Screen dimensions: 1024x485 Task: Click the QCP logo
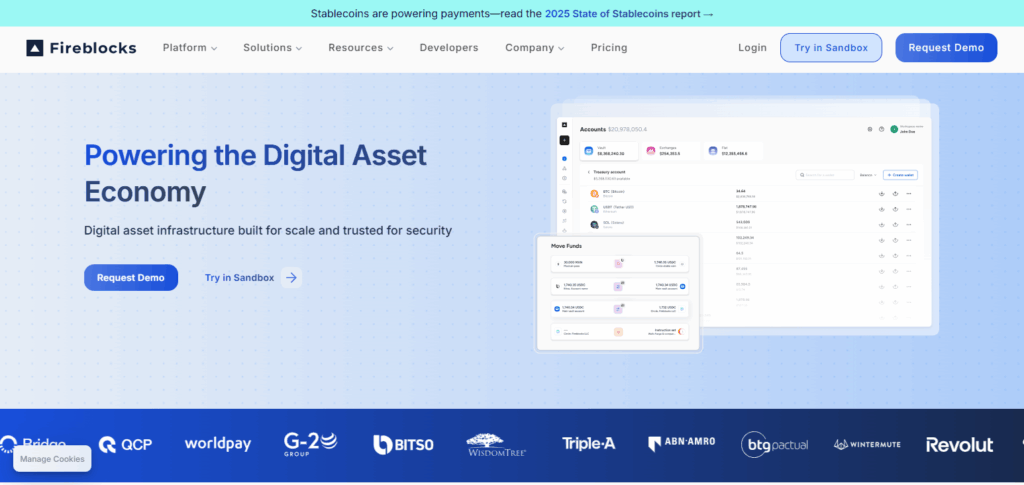pos(125,445)
